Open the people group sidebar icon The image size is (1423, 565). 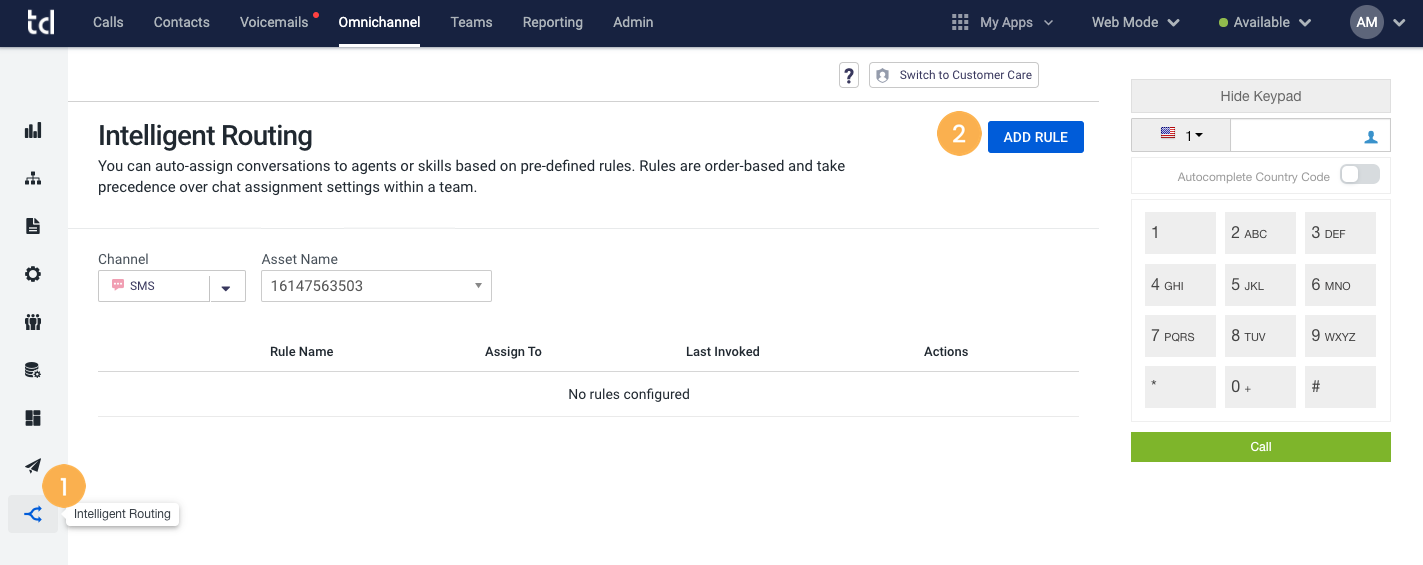pos(33,322)
